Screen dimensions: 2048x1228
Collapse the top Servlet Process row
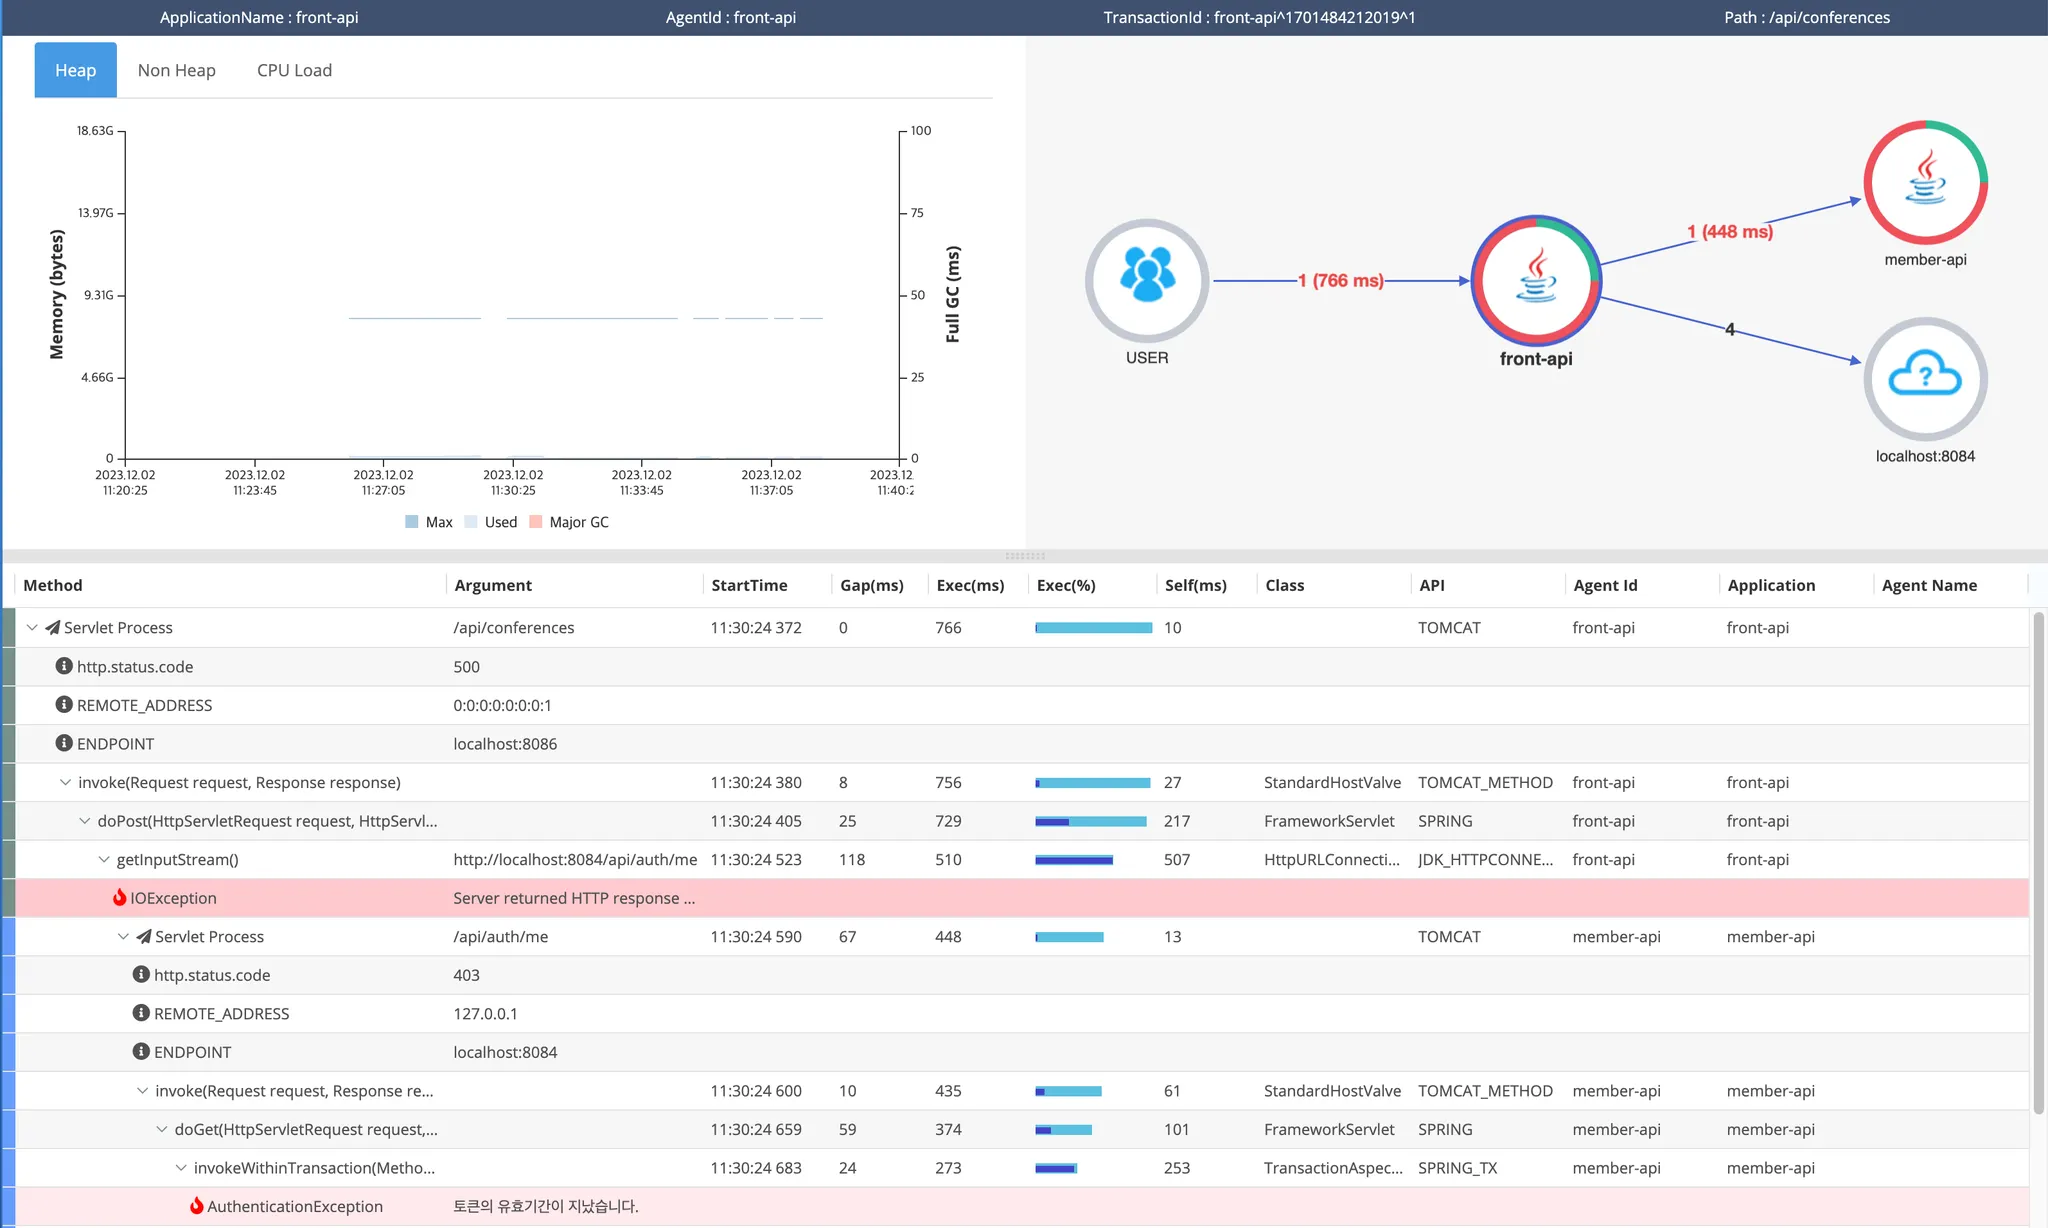pyautogui.click(x=32, y=628)
